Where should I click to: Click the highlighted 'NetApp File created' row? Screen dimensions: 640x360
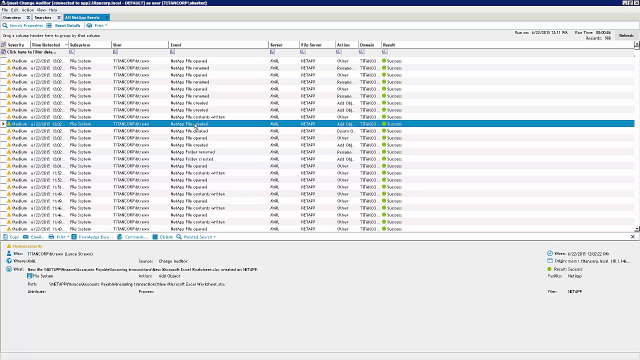(x=317, y=124)
